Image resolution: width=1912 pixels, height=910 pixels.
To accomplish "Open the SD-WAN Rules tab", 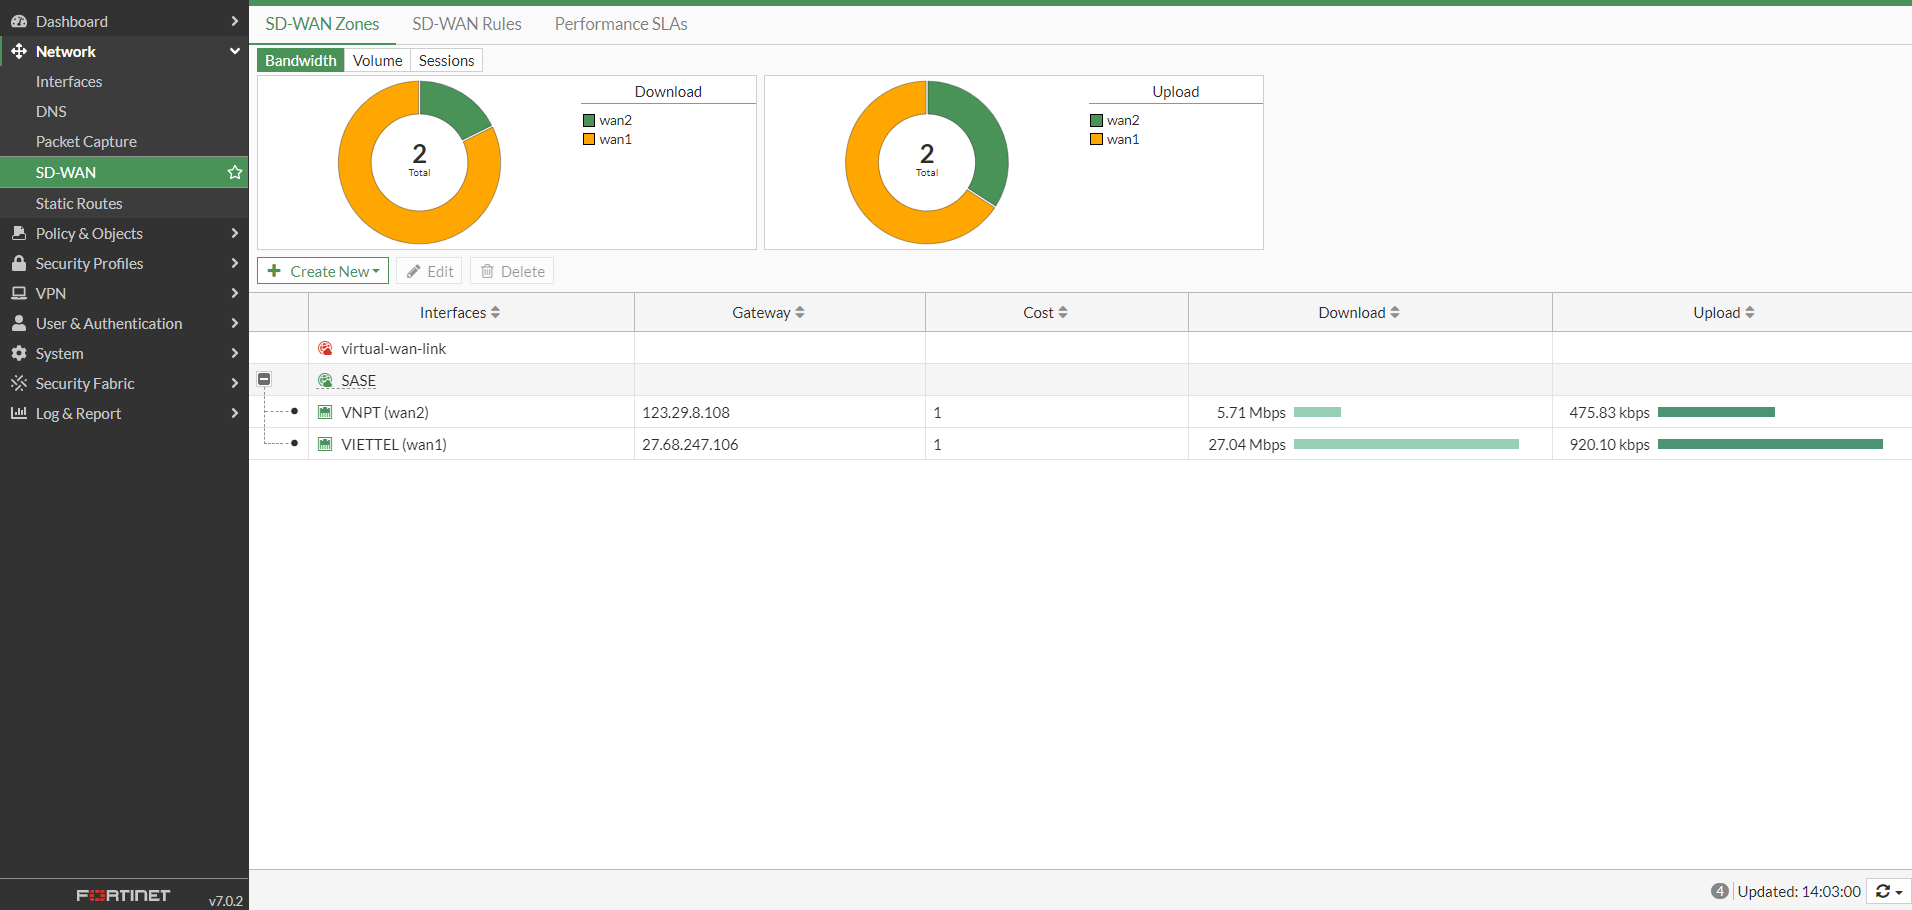I will click(467, 24).
